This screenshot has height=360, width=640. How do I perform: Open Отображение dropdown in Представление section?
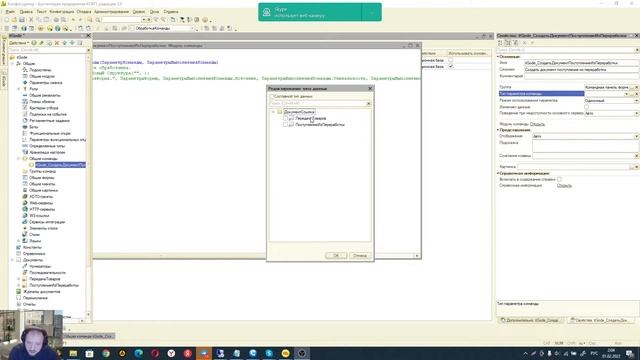point(636,136)
